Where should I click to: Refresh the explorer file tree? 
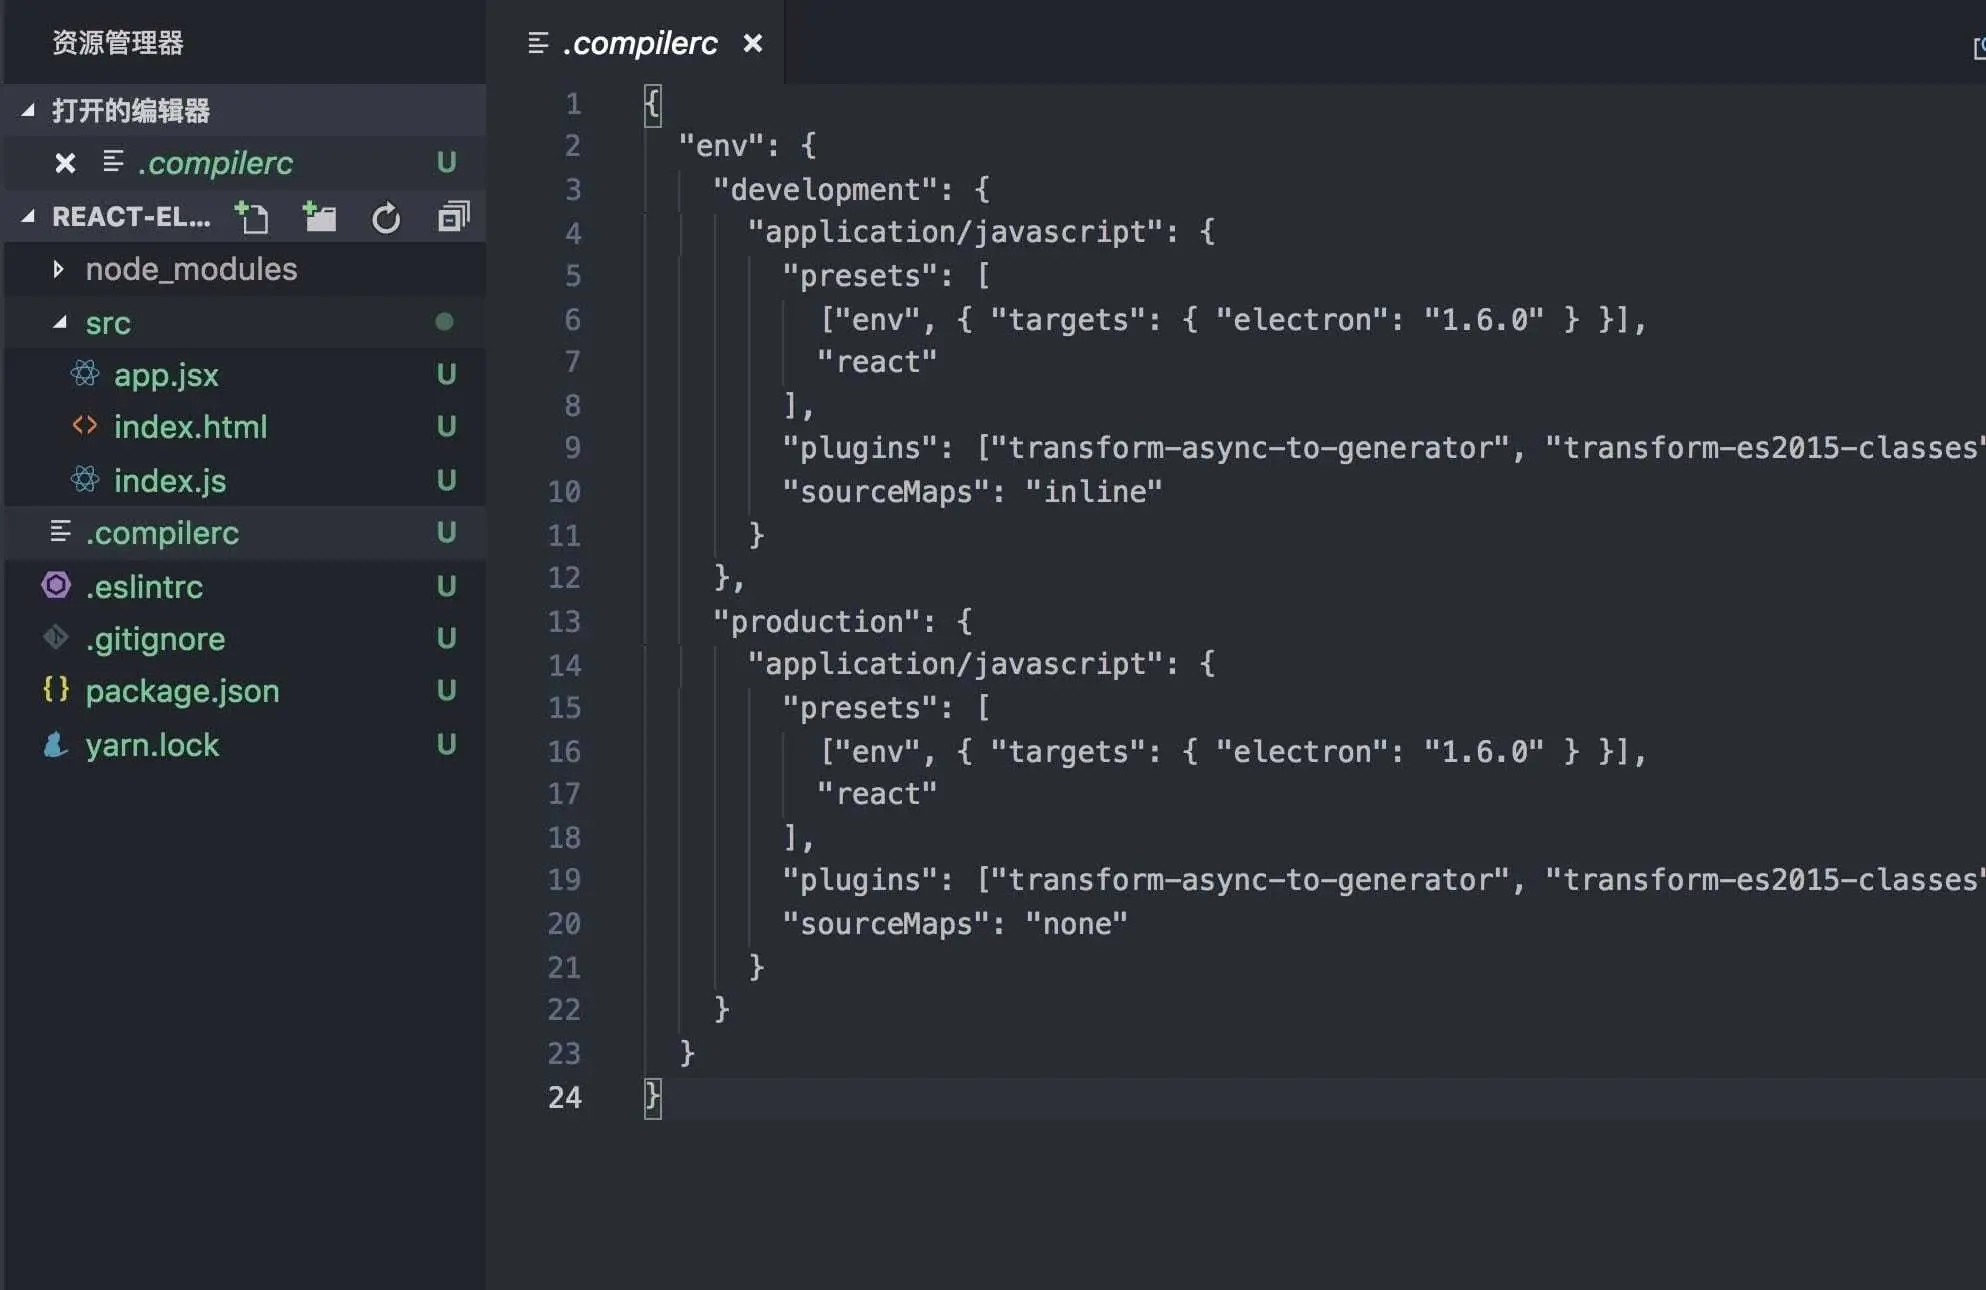pos(386,217)
